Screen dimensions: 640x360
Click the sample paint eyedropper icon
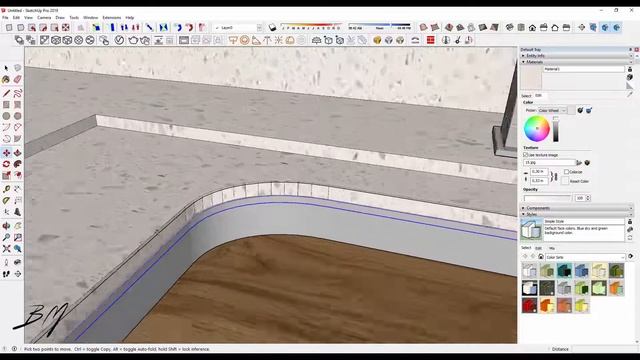click(629, 94)
